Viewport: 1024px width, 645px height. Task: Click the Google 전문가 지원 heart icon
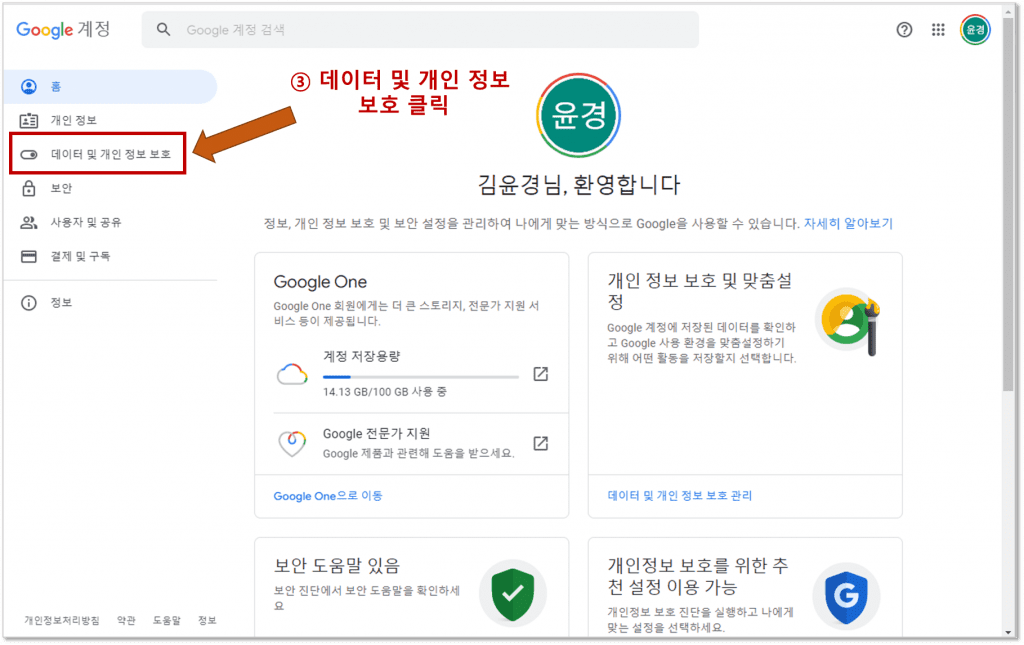pos(292,443)
